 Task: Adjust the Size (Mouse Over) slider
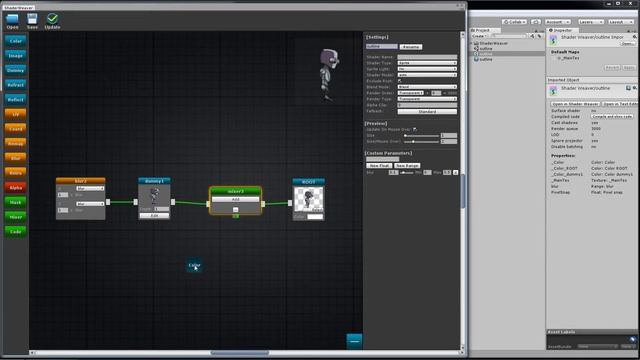[421, 142]
